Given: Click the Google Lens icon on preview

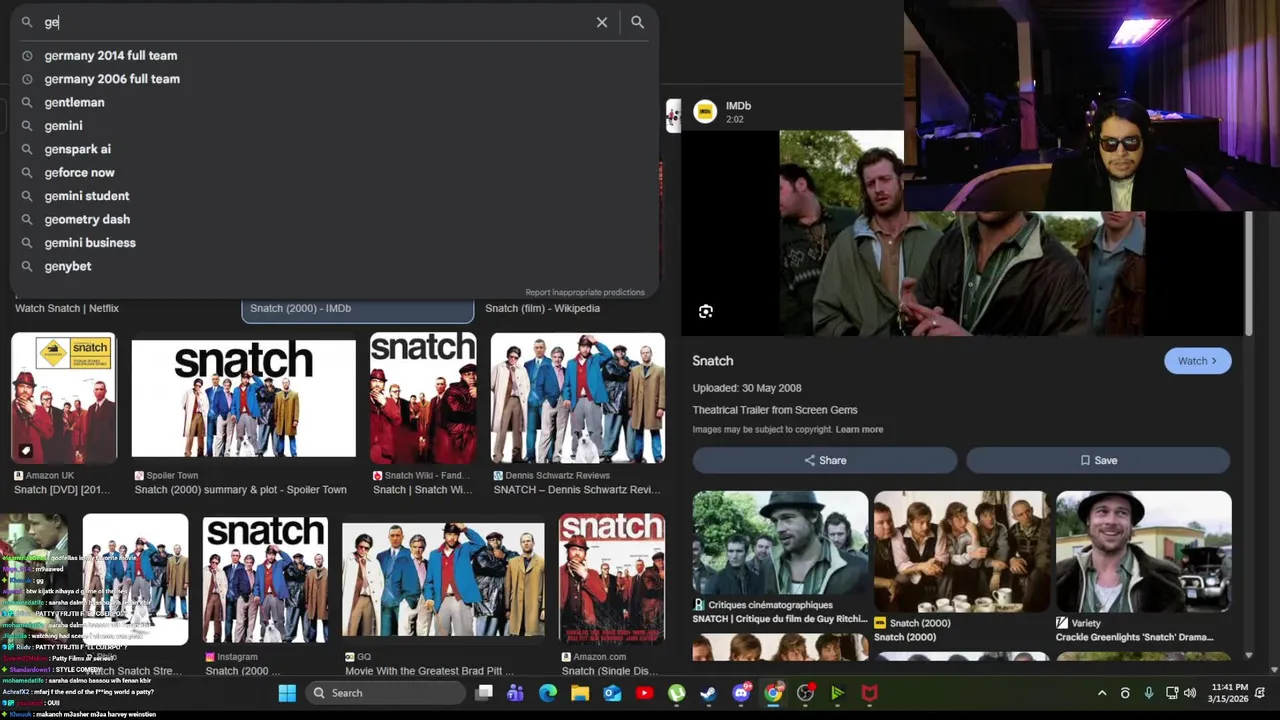Looking at the screenshot, I should pos(706,312).
